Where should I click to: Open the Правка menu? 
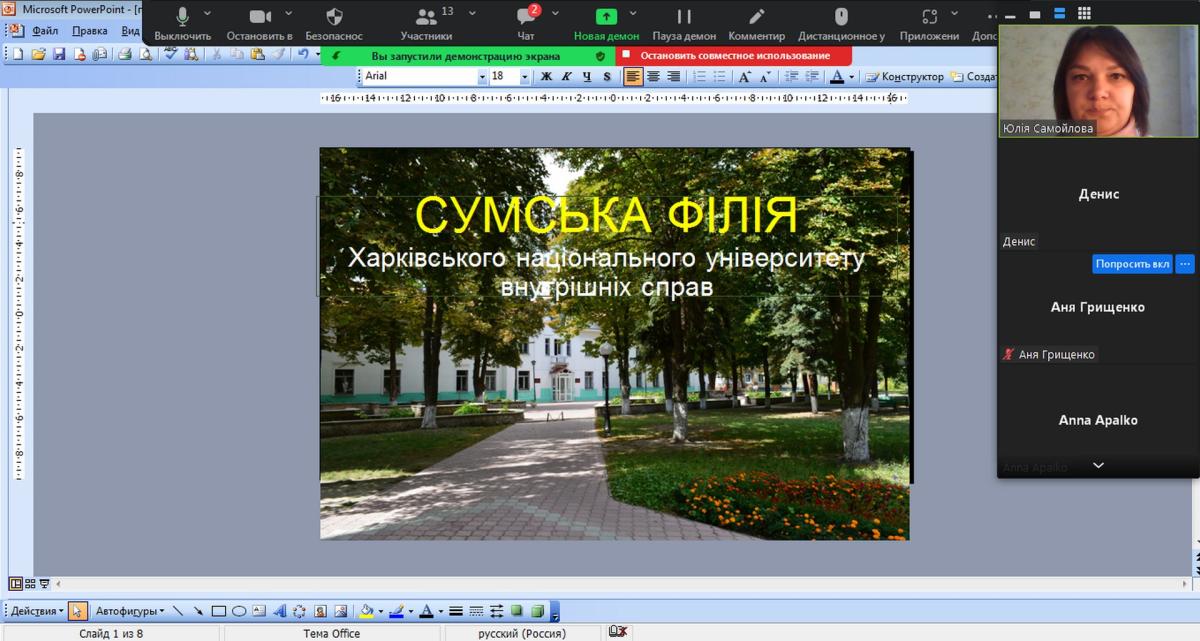click(90, 31)
